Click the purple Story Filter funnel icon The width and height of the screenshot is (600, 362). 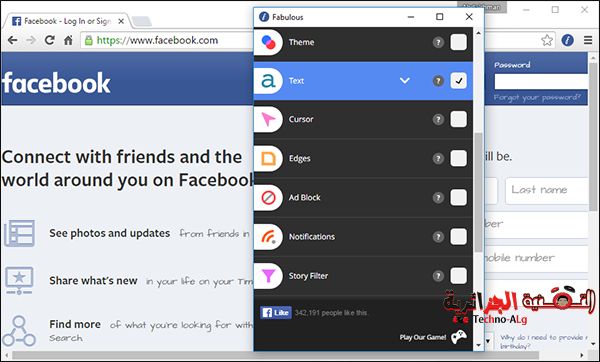tap(268, 276)
